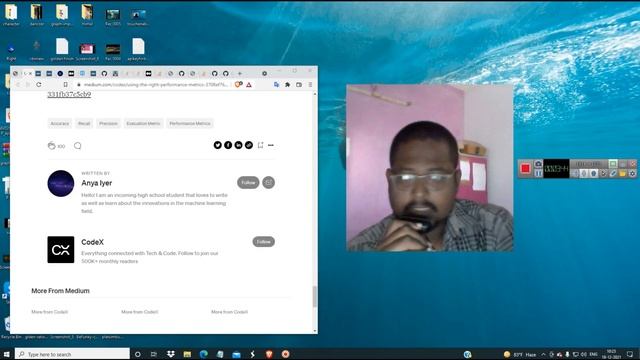Select the recorder drawing pen tool

coord(613,173)
